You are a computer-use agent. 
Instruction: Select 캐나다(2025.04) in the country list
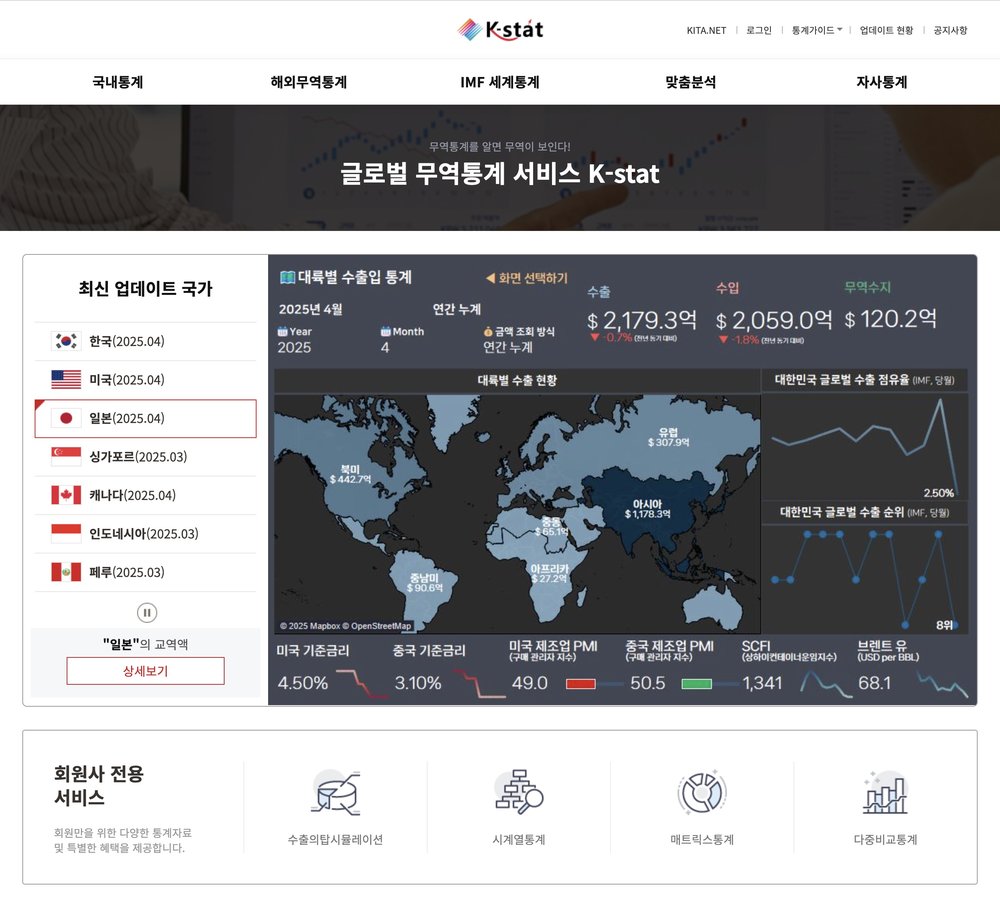point(145,495)
